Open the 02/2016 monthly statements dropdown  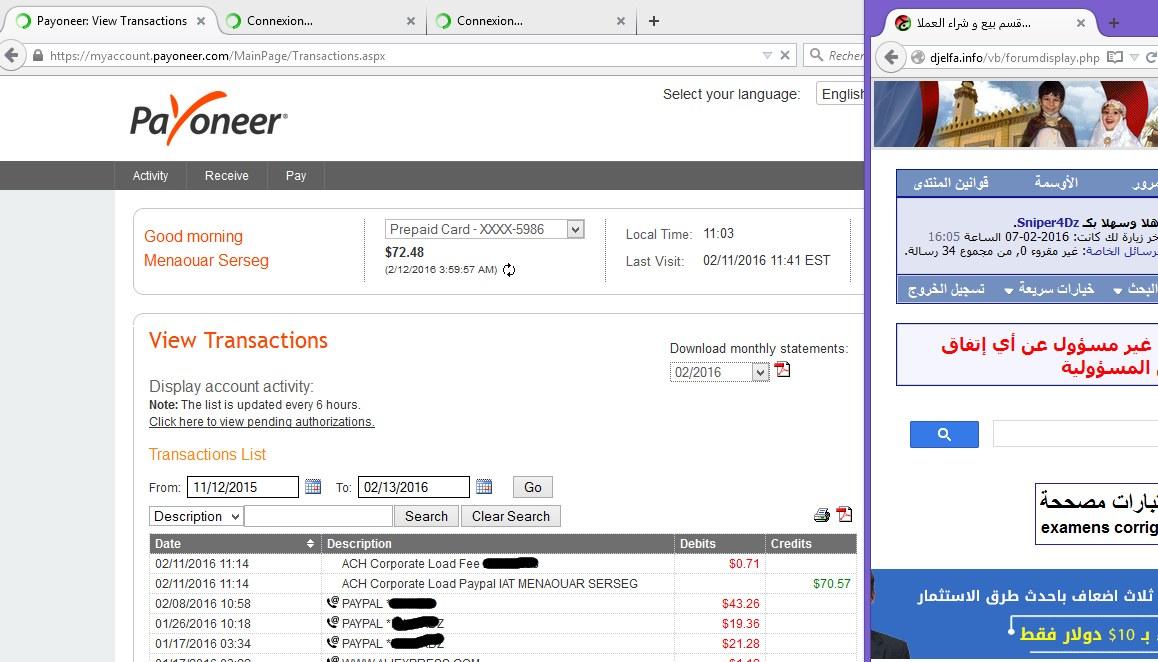760,372
